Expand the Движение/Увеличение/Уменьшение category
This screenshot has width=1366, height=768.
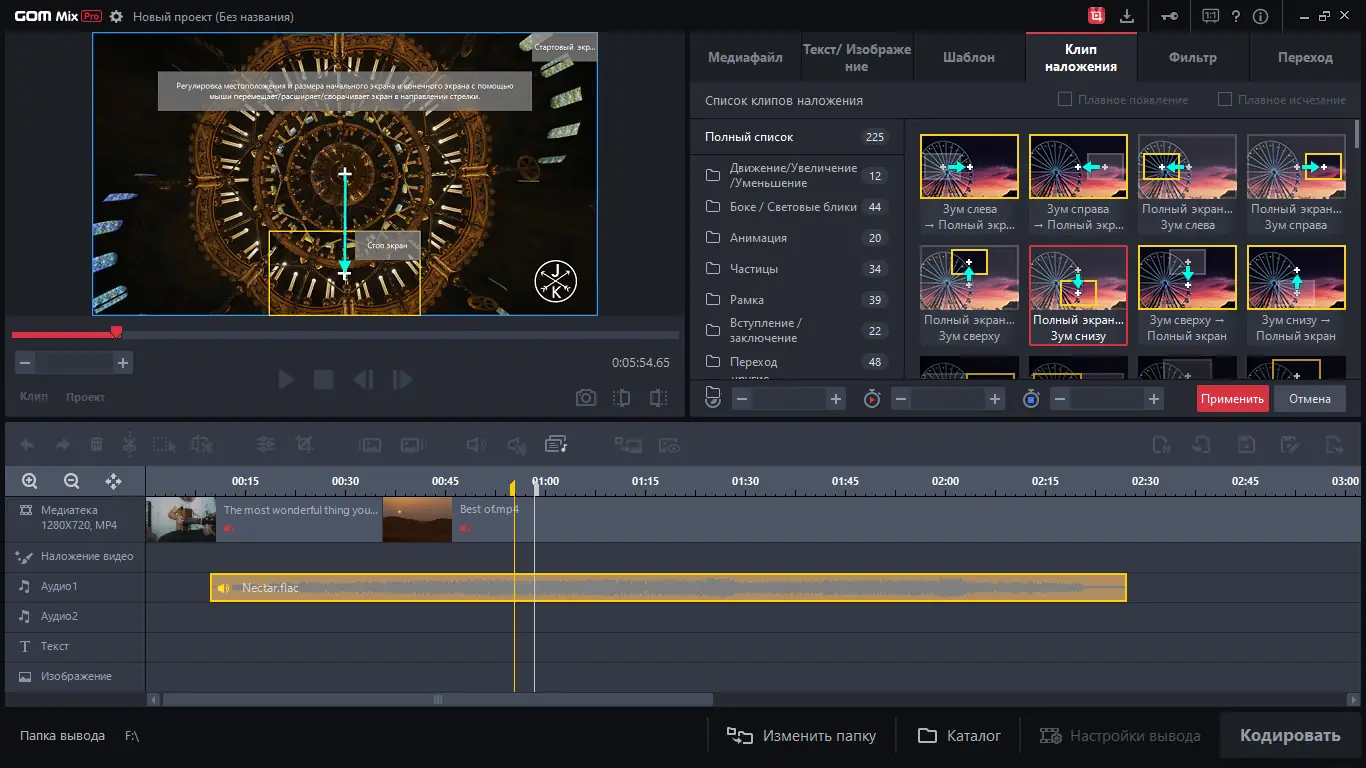click(x=793, y=176)
